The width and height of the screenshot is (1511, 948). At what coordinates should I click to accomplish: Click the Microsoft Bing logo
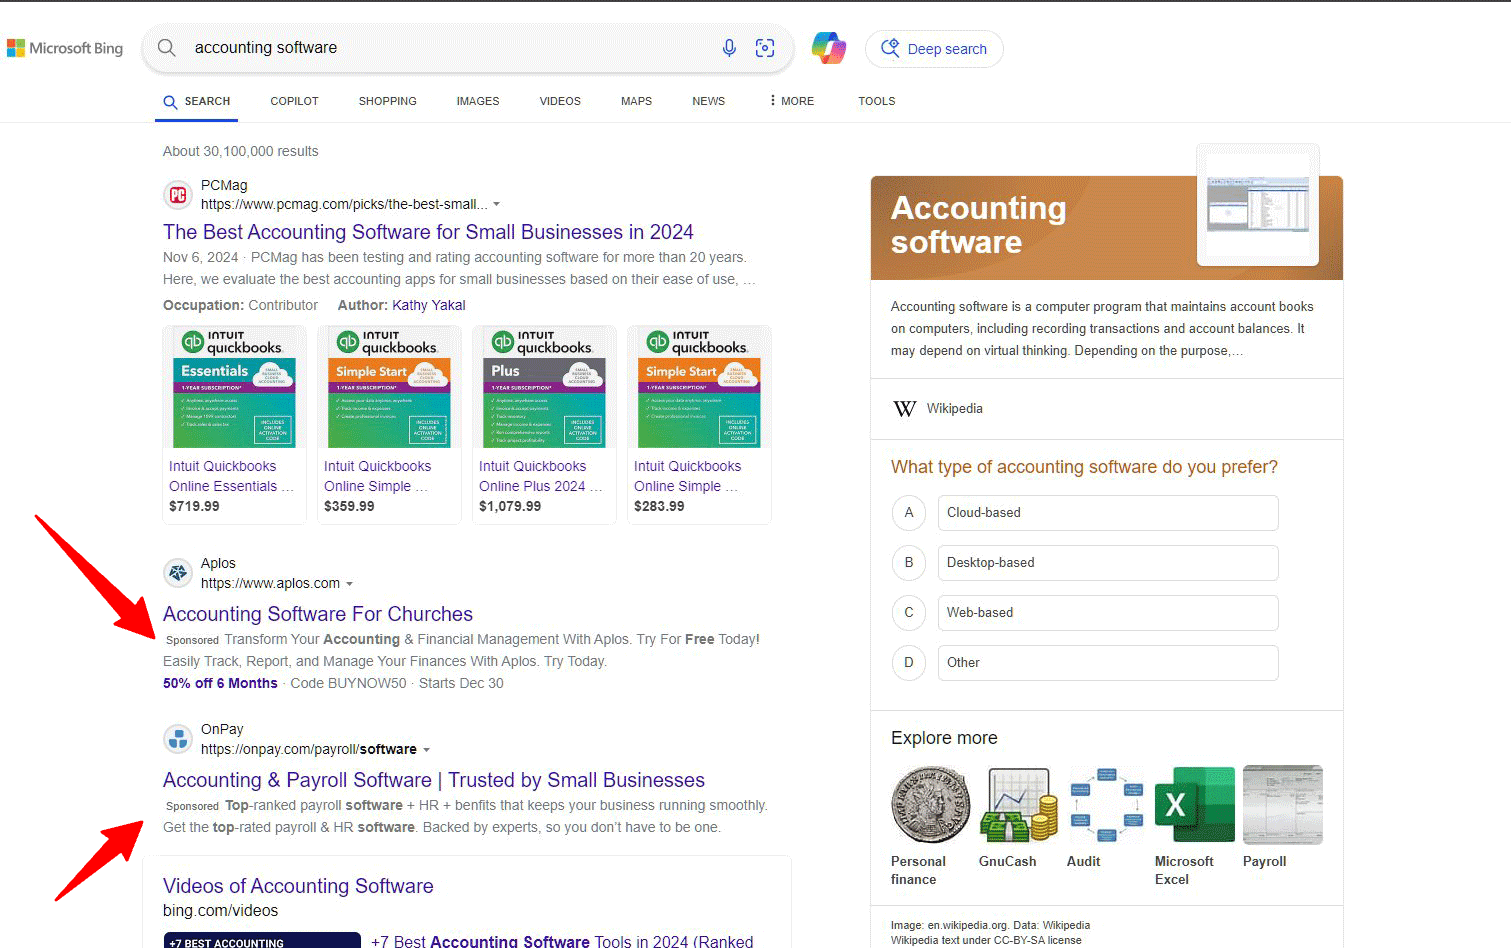click(65, 48)
